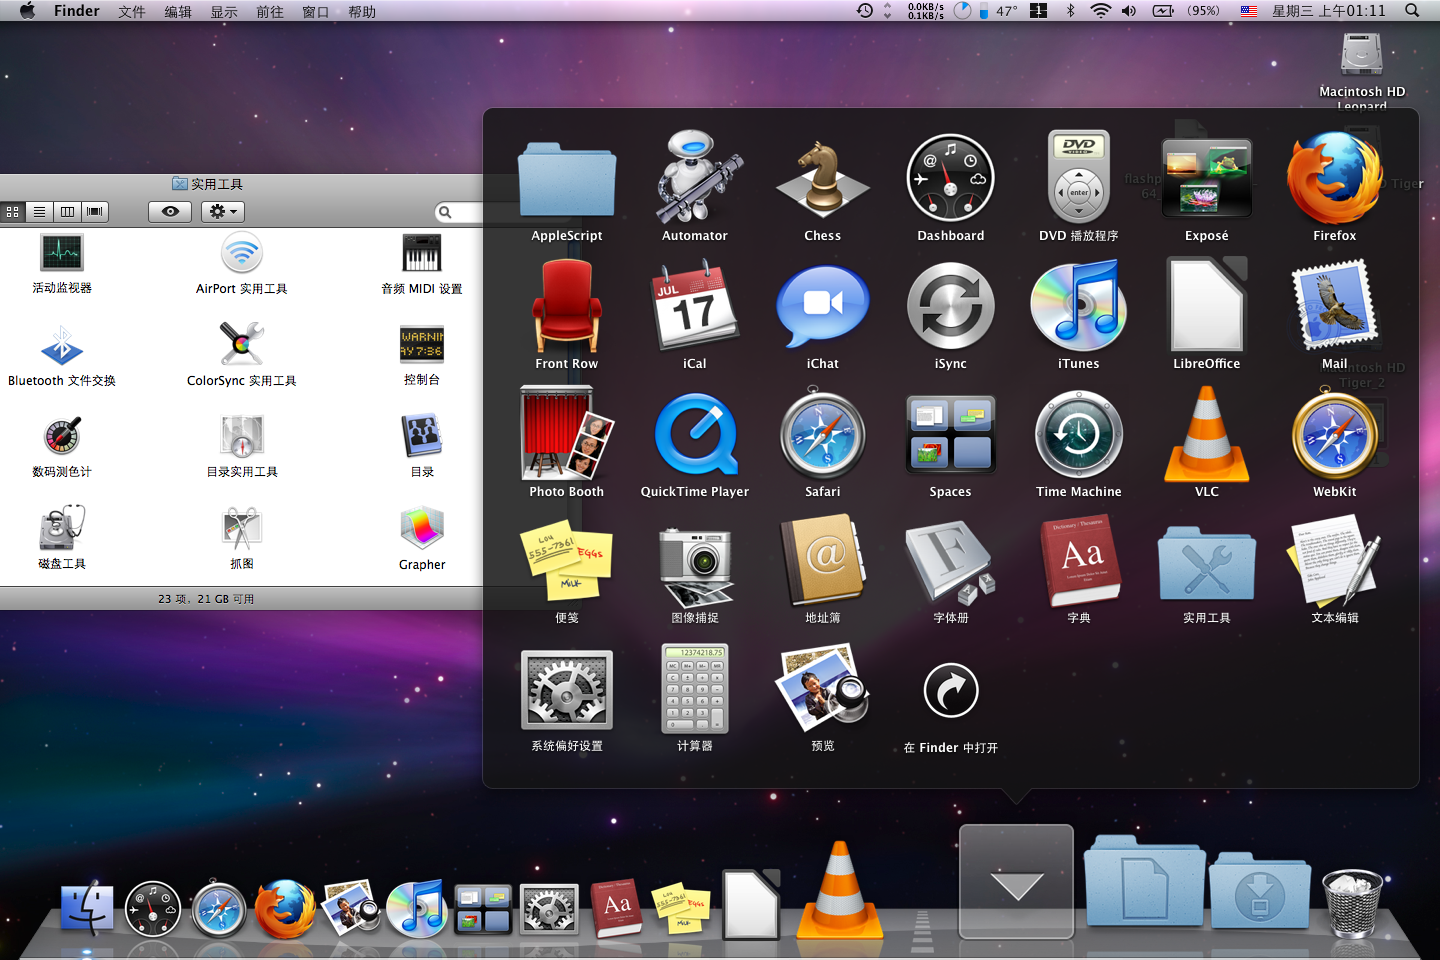Launch iSync from the stack
Image resolution: width=1440 pixels, height=960 pixels.
950,306
